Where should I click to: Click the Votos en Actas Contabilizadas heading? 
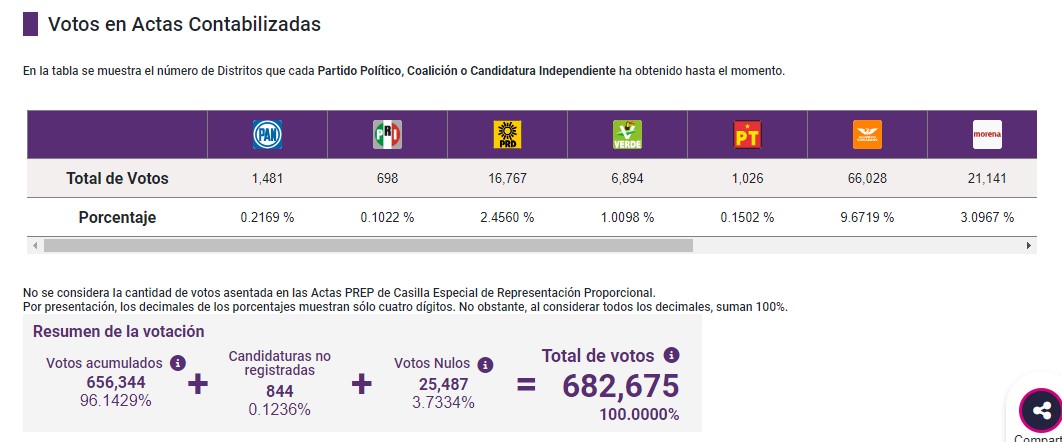[x=184, y=24]
